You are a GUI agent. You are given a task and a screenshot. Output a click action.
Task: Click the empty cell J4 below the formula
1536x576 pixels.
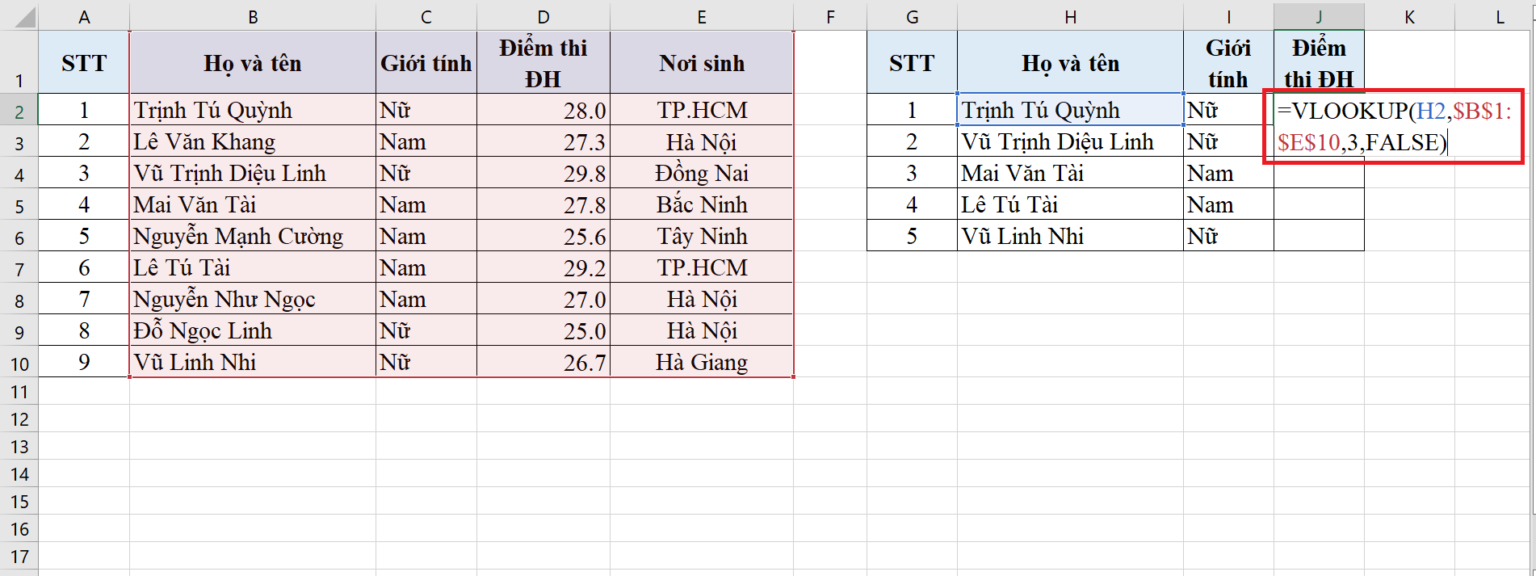[x=1318, y=172]
